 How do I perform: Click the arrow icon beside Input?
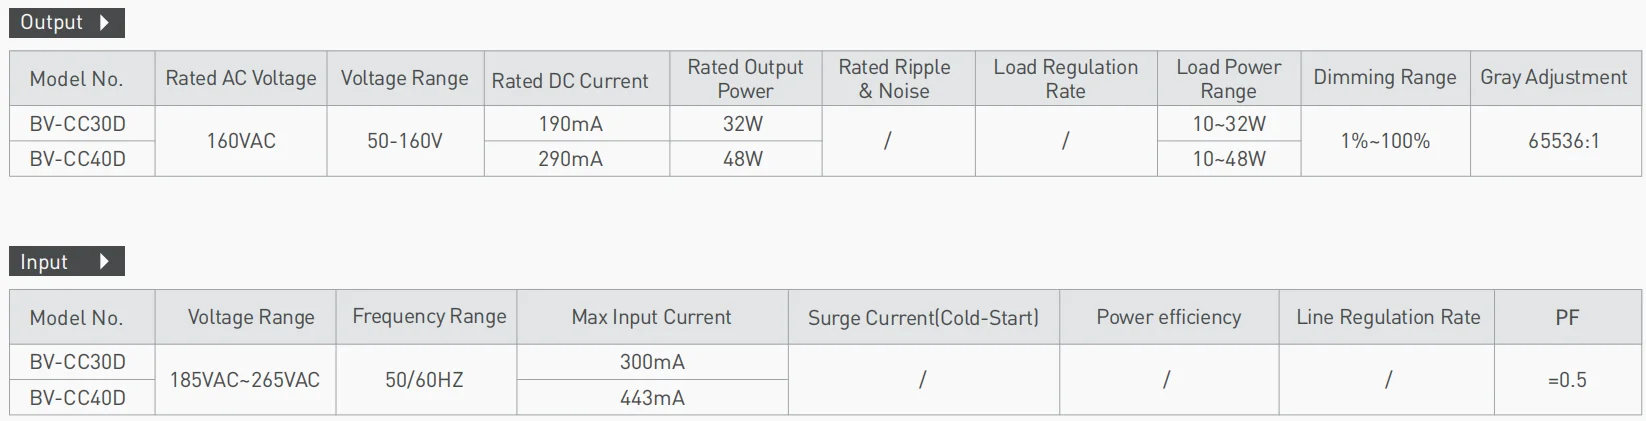tap(104, 262)
